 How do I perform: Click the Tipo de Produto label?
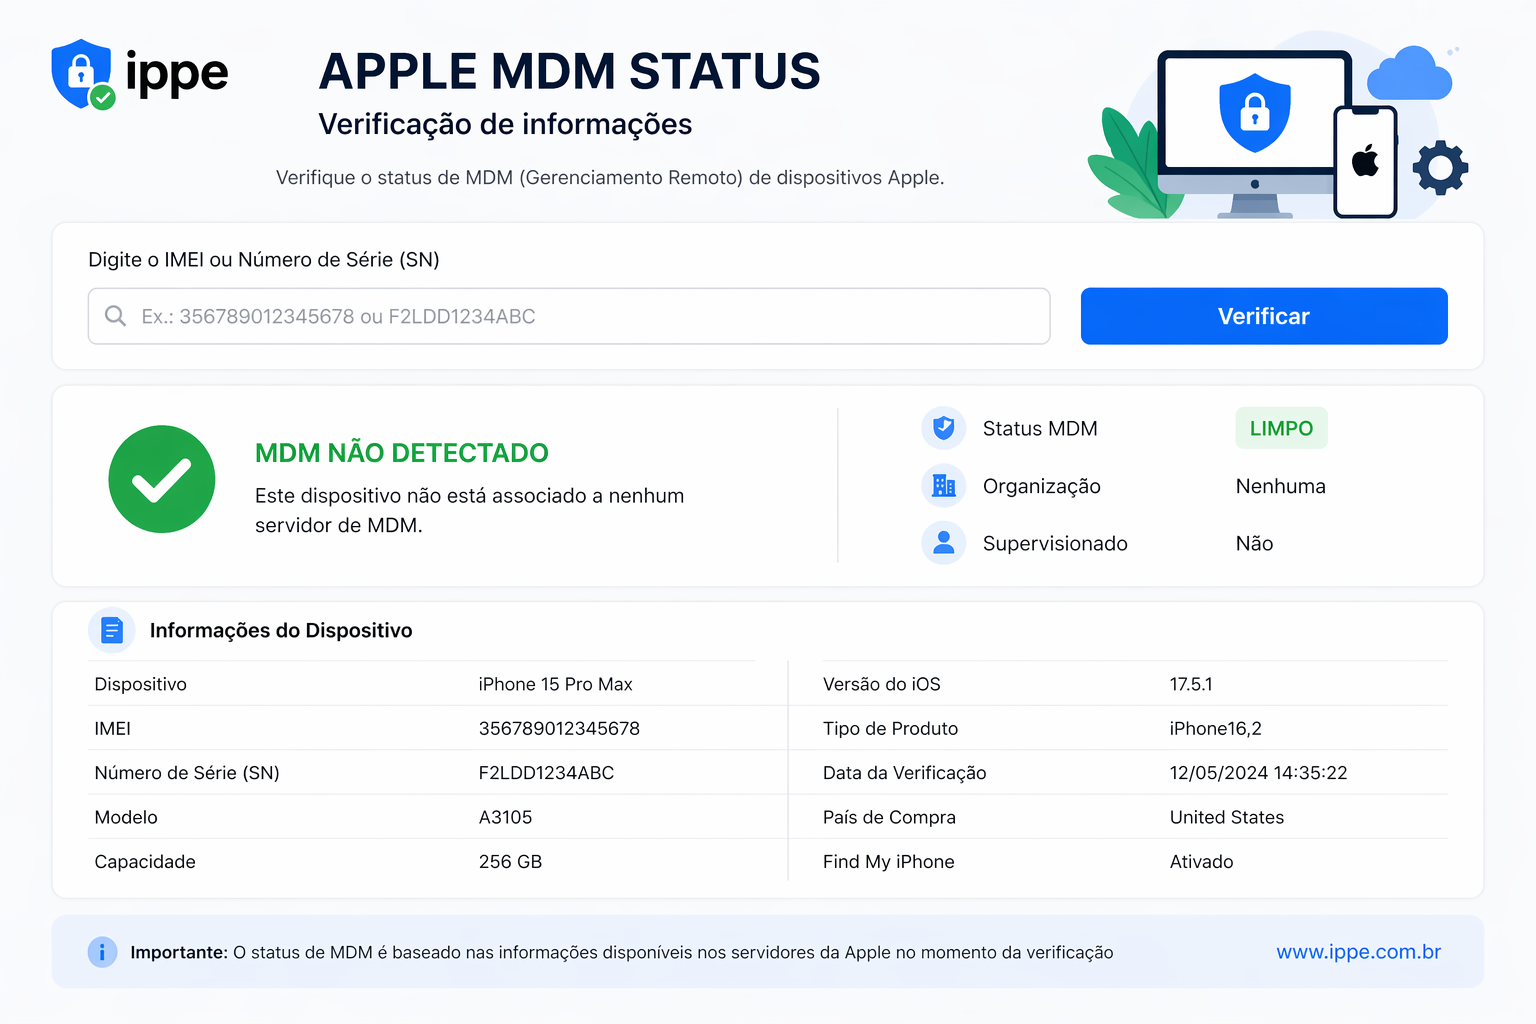890,729
